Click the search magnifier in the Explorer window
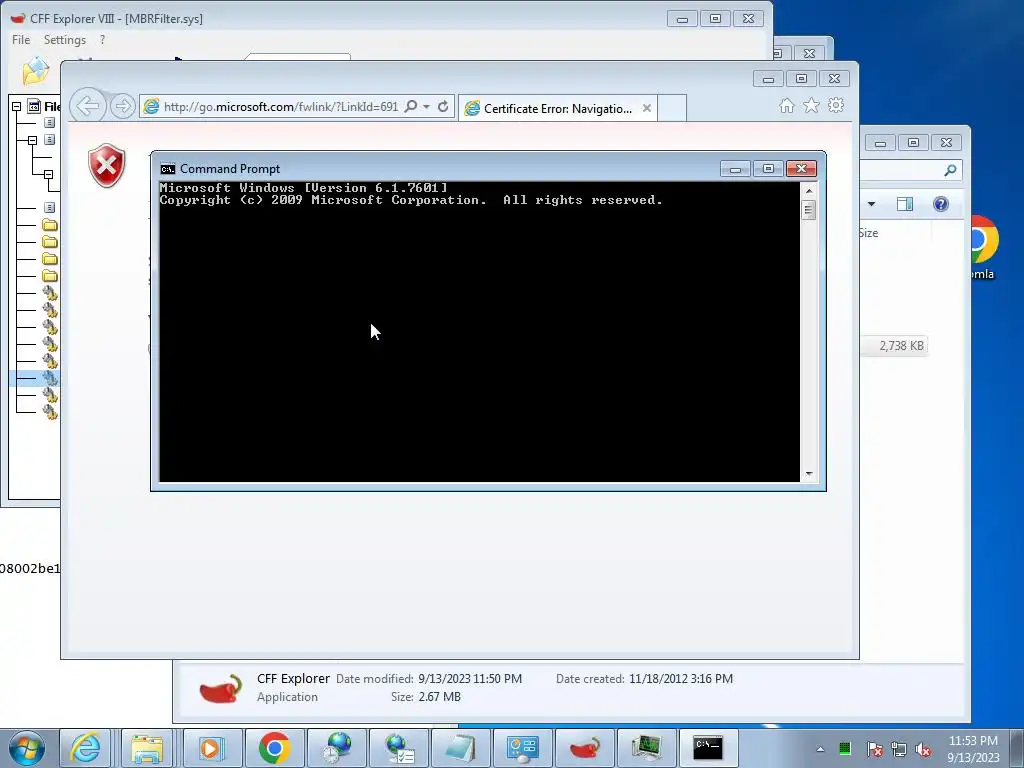This screenshot has width=1024, height=768. tap(950, 170)
